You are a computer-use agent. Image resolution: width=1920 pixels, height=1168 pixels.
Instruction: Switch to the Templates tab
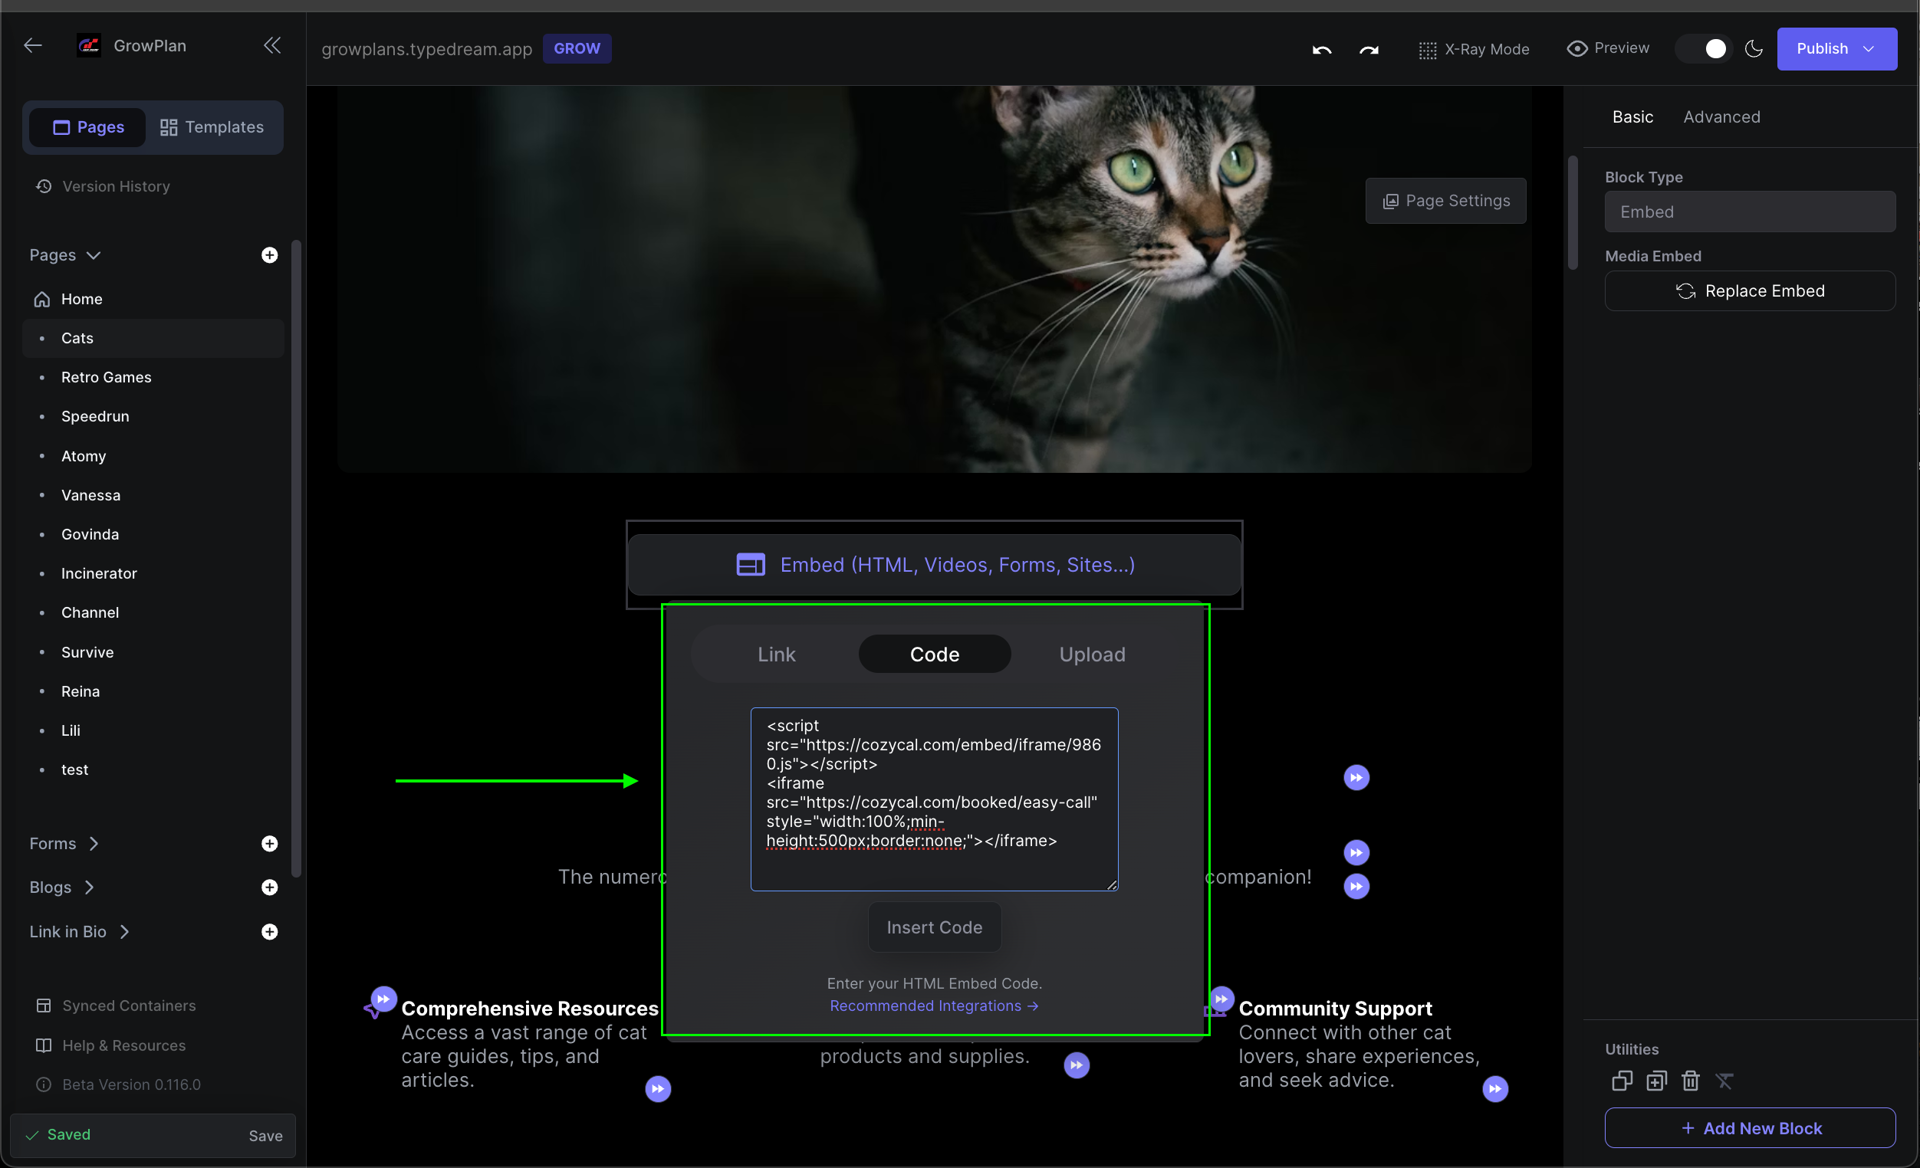[x=212, y=127]
